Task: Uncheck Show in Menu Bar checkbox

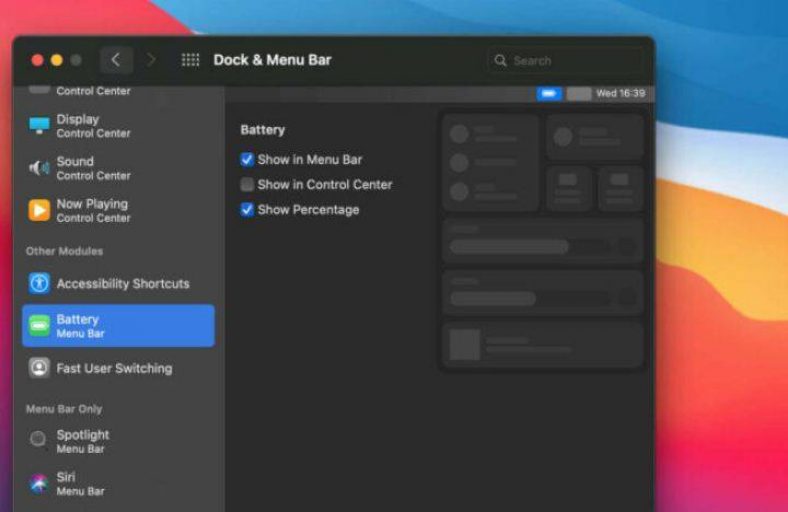Action: 247,159
